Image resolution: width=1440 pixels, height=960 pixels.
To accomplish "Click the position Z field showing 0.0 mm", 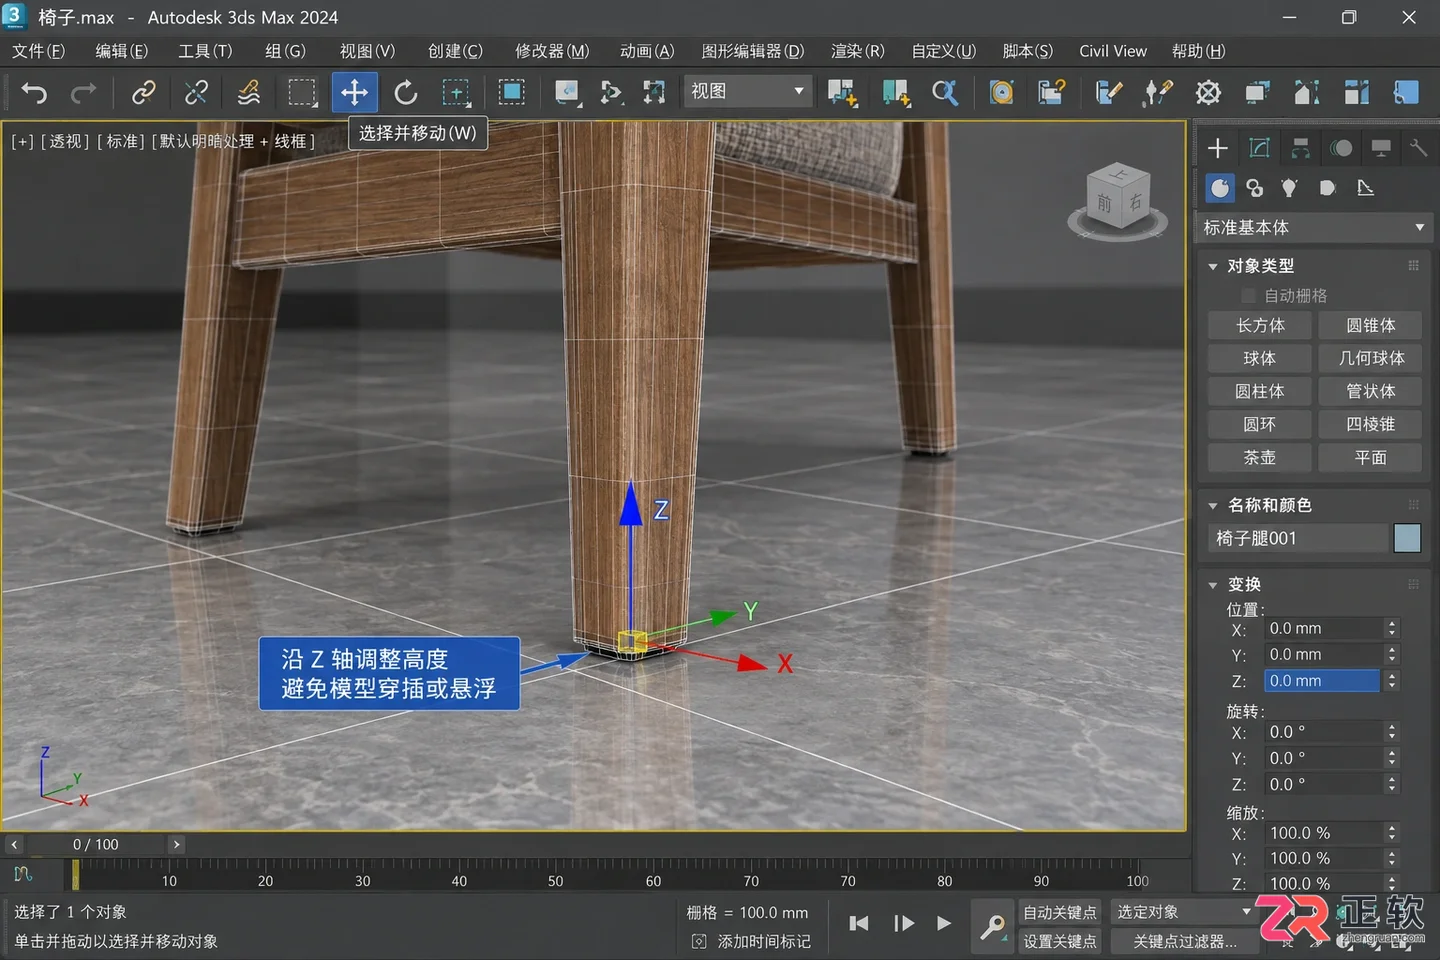I will (x=1322, y=681).
